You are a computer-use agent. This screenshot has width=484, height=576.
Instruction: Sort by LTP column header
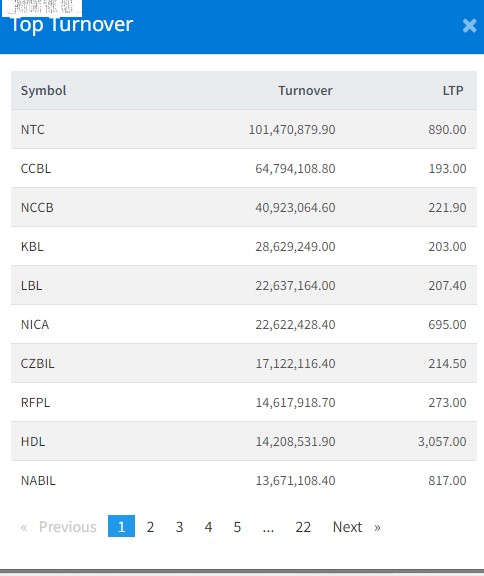(x=453, y=90)
